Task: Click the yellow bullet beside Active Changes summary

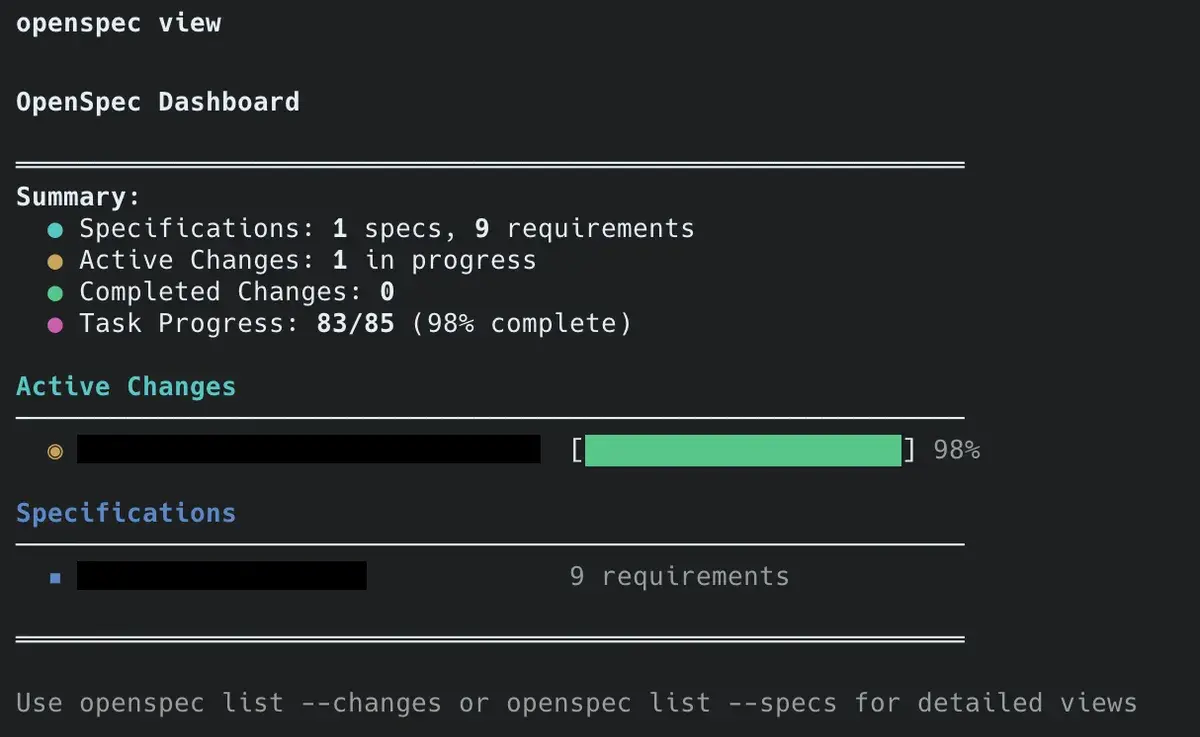Action: click(56, 262)
